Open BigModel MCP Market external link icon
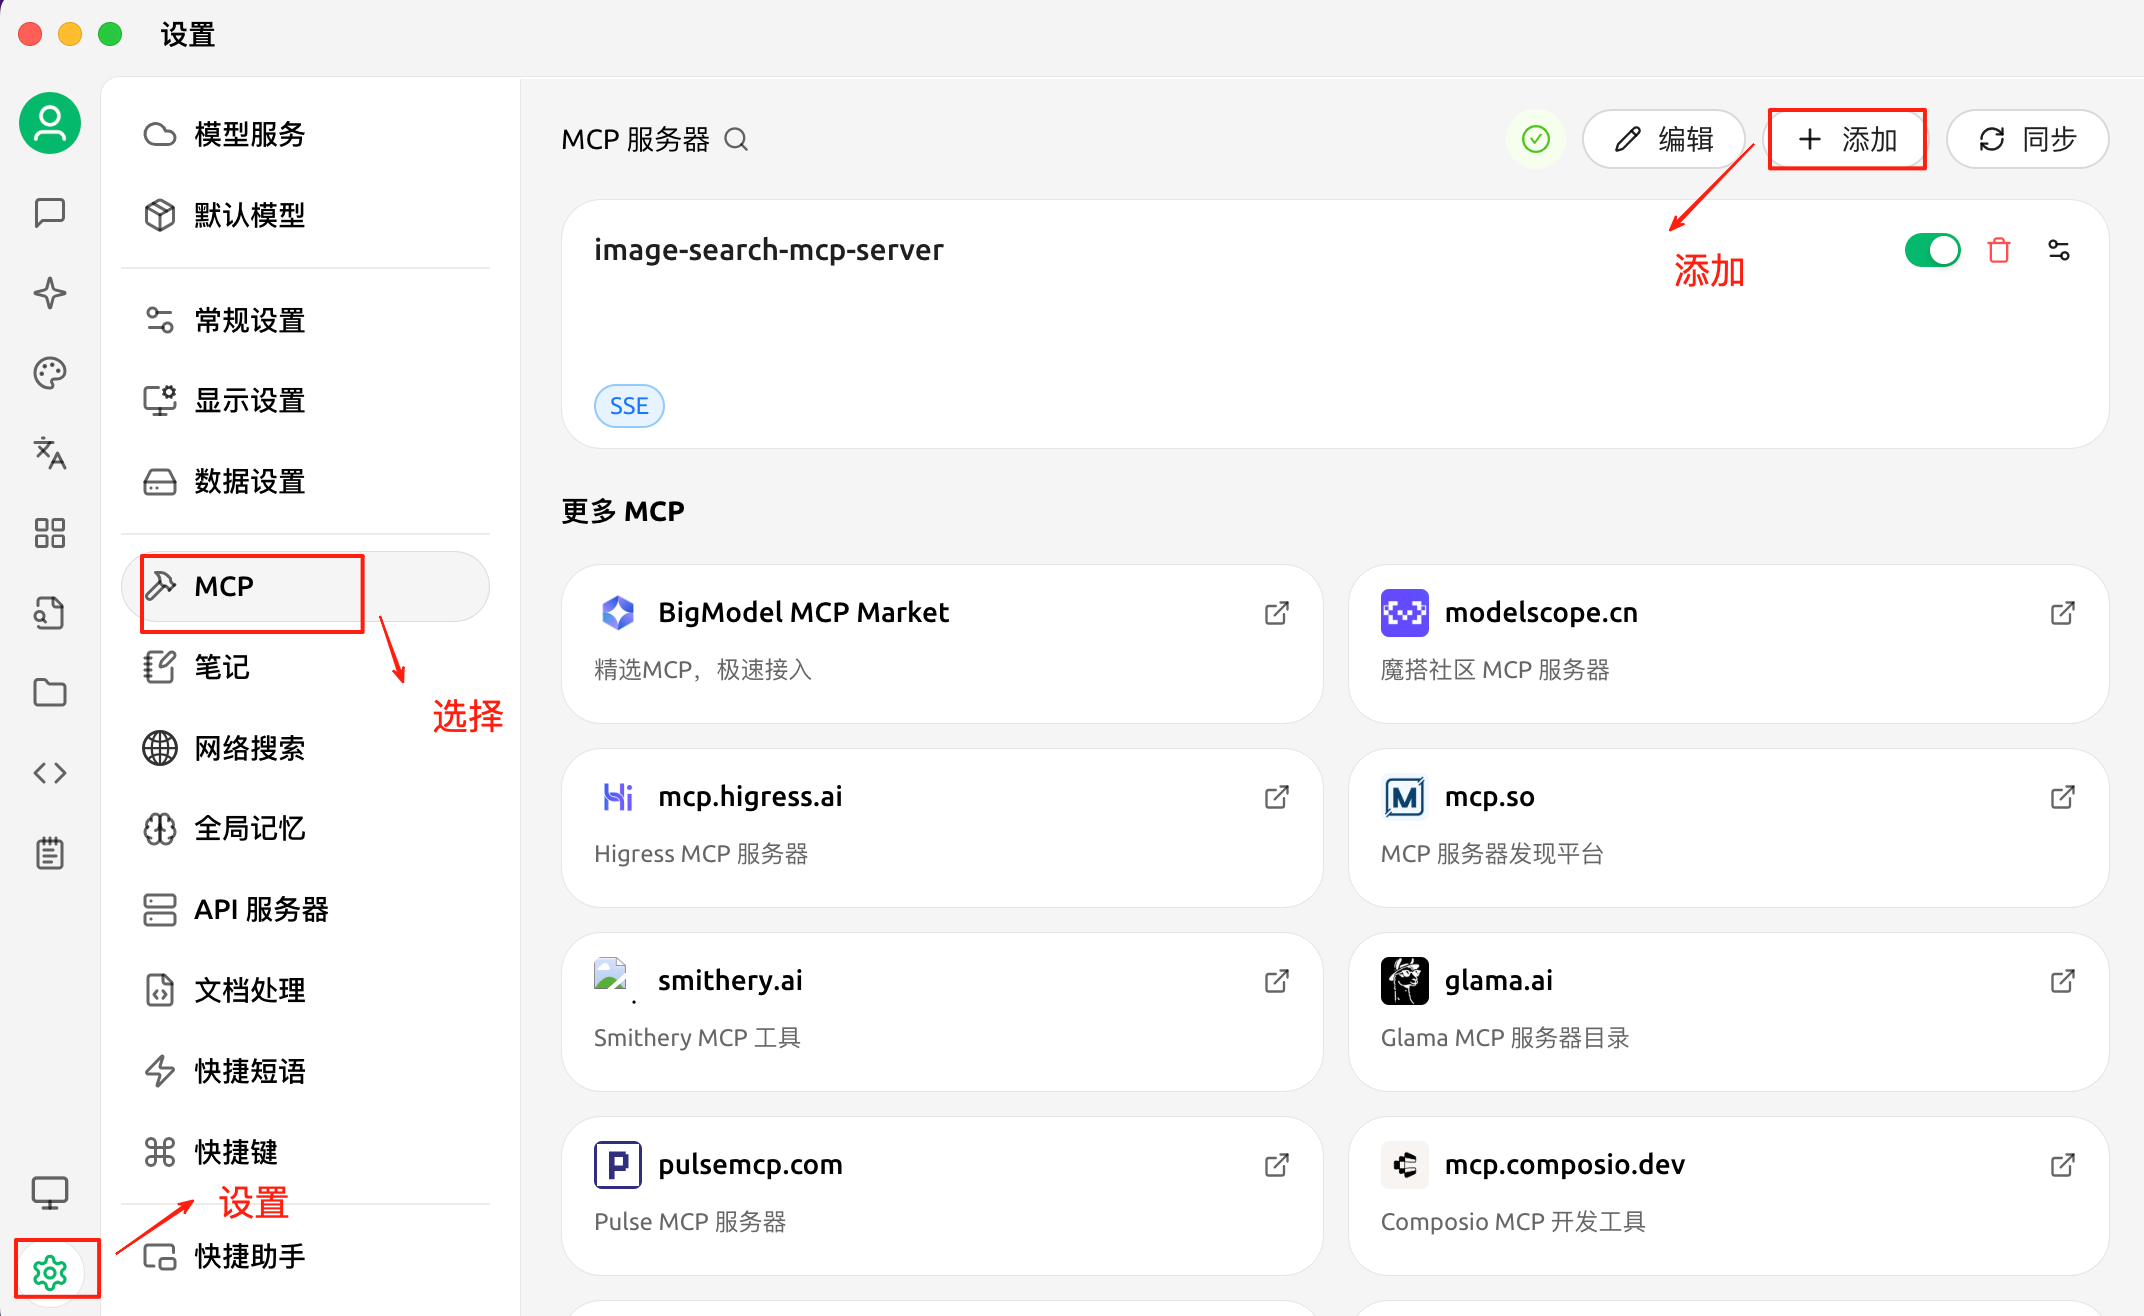Viewport: 2144px width, 1316px height. pyautogui.click(x=1277, y=613)
